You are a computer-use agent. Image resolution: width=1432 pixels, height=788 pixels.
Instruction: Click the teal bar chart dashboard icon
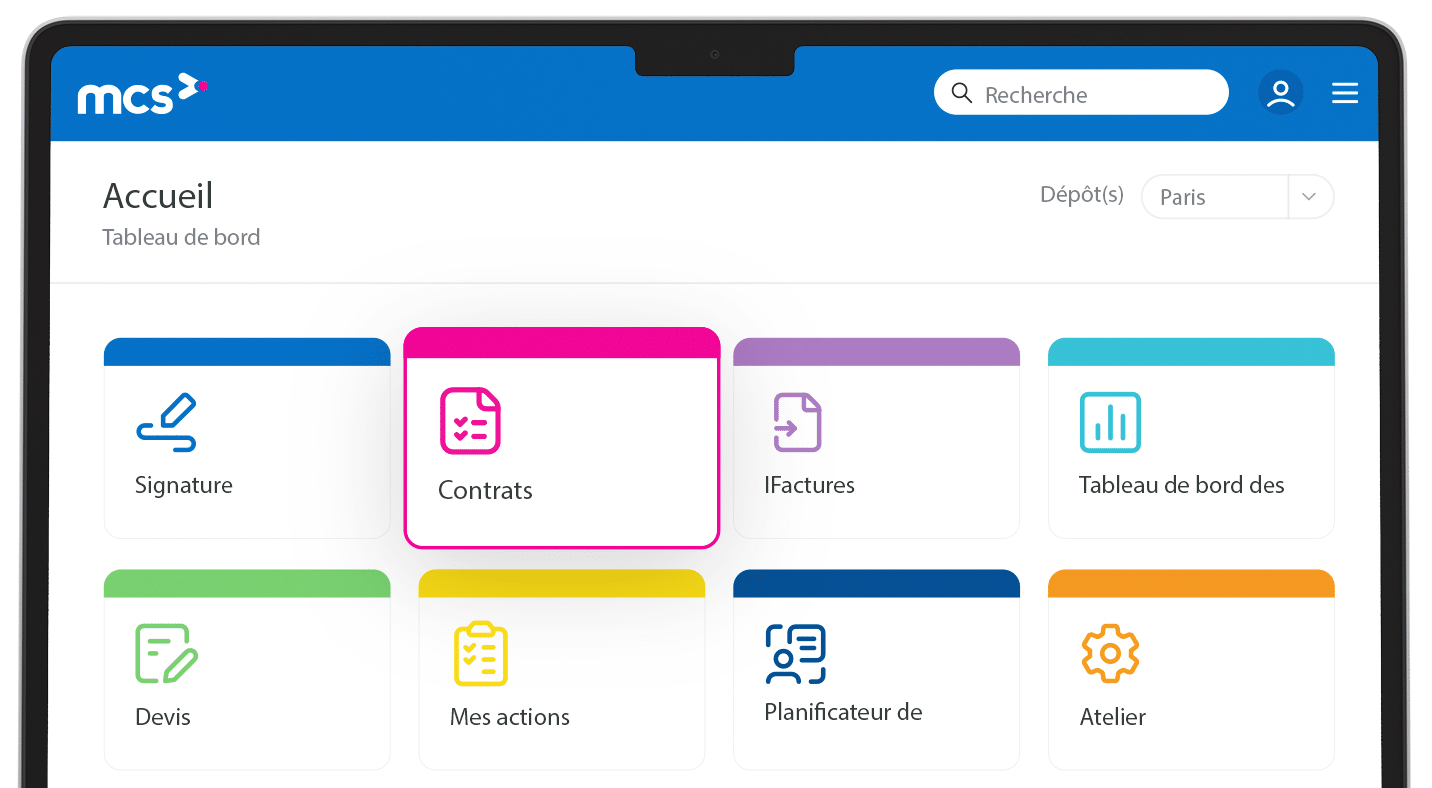pos(1110,422)
